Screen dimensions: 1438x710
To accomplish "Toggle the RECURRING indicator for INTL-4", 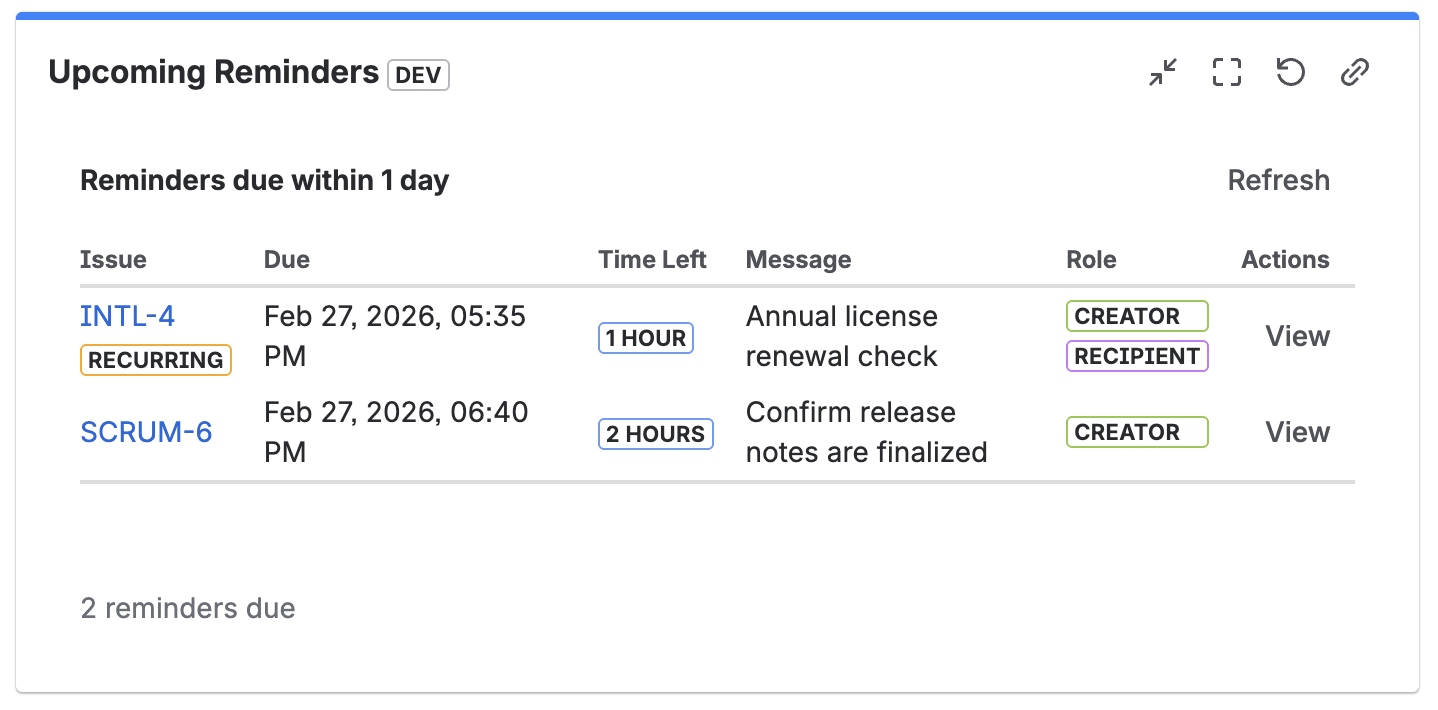I will (155, 360).
